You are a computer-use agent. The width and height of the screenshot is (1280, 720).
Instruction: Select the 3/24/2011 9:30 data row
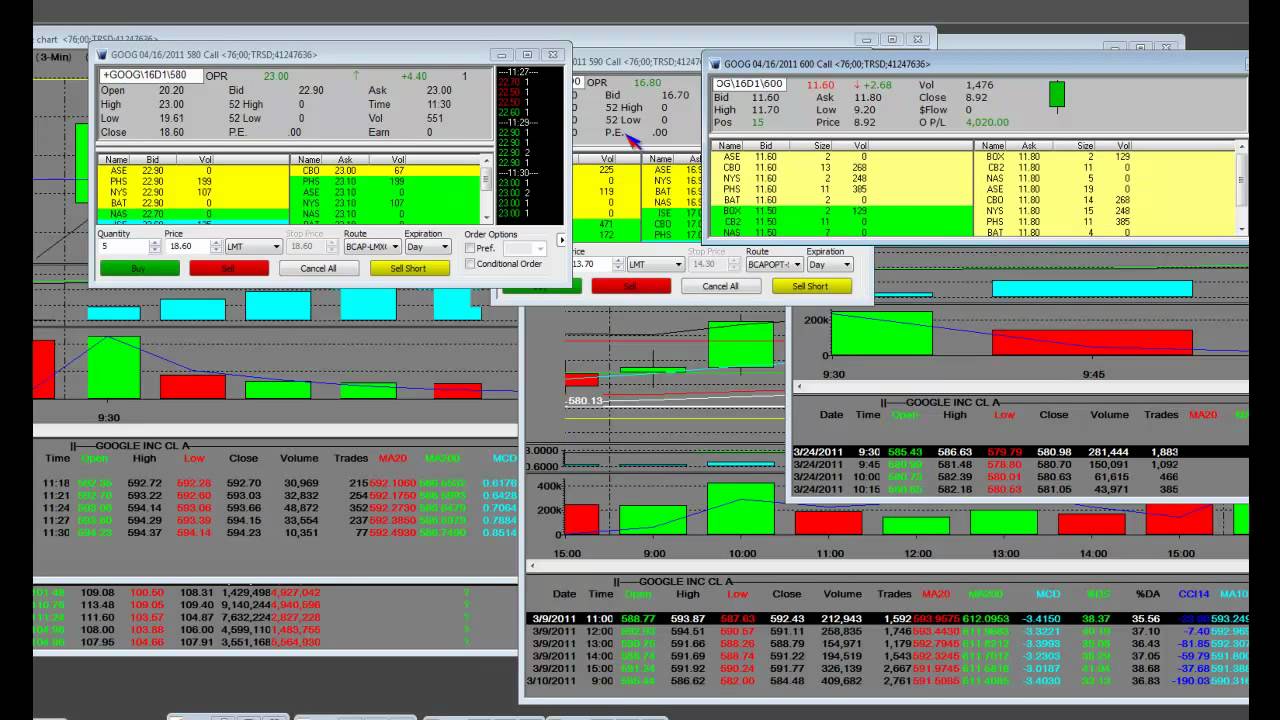click(1020, 452)
